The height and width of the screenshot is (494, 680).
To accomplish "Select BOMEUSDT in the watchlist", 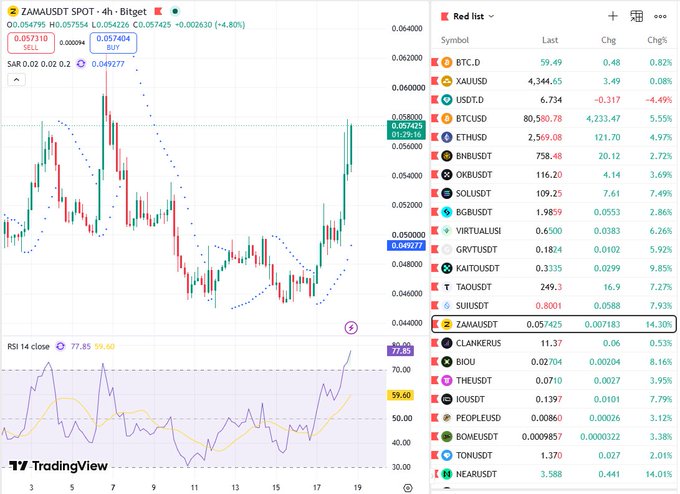I will click(553, 437).
